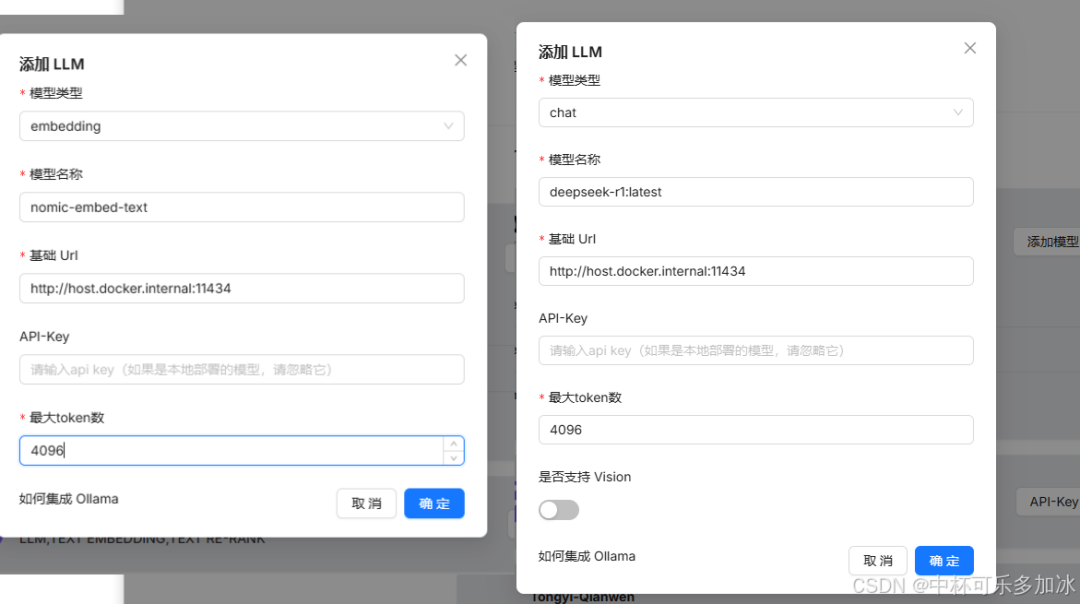This screenshot has height=604, width=1080.
Task: Toggle the 是否支持 Vision switch
Action: point(559,510)
